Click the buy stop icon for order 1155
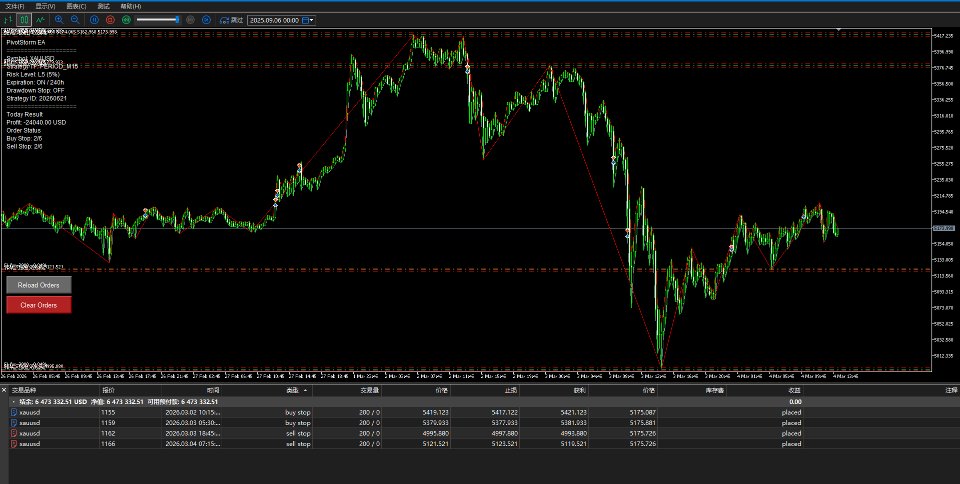The width and height of the screenshot is (960, 484). point(14,412)
